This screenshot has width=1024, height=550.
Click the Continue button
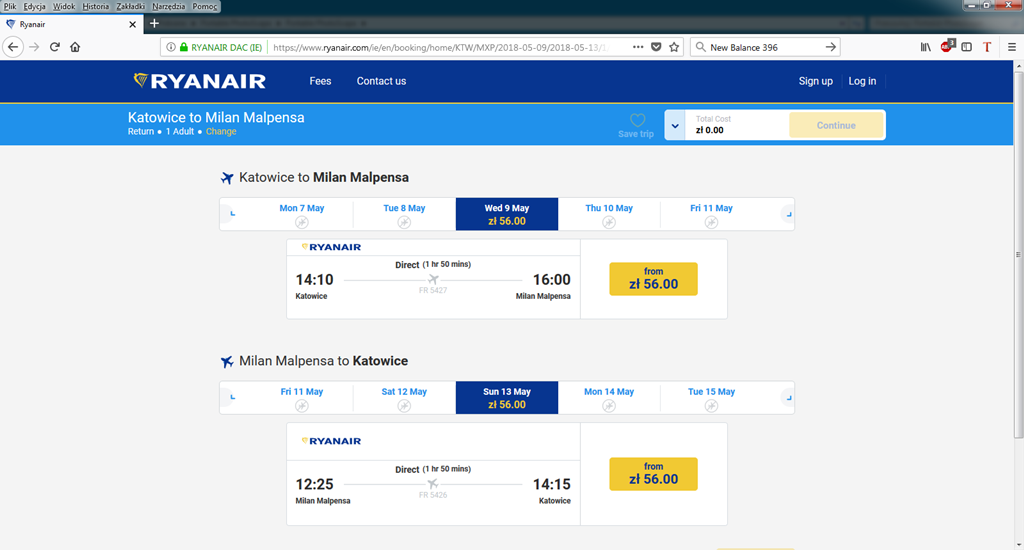[836, 125]
